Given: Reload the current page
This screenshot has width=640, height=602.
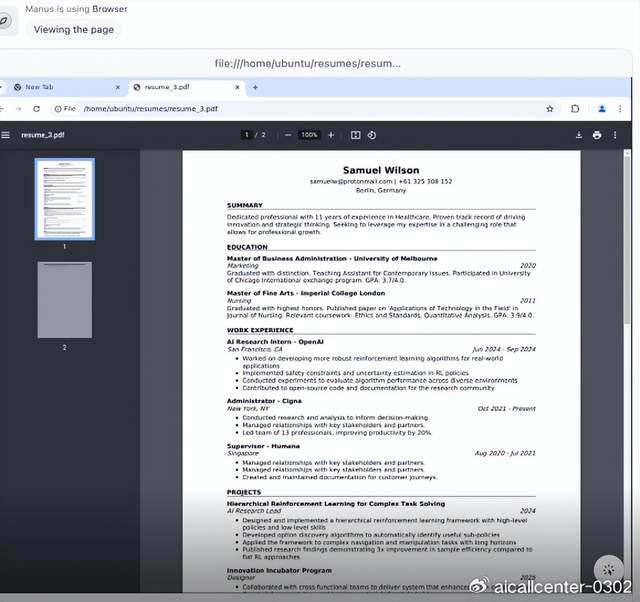Looking at the screenshot, I should tap(36, 109).
